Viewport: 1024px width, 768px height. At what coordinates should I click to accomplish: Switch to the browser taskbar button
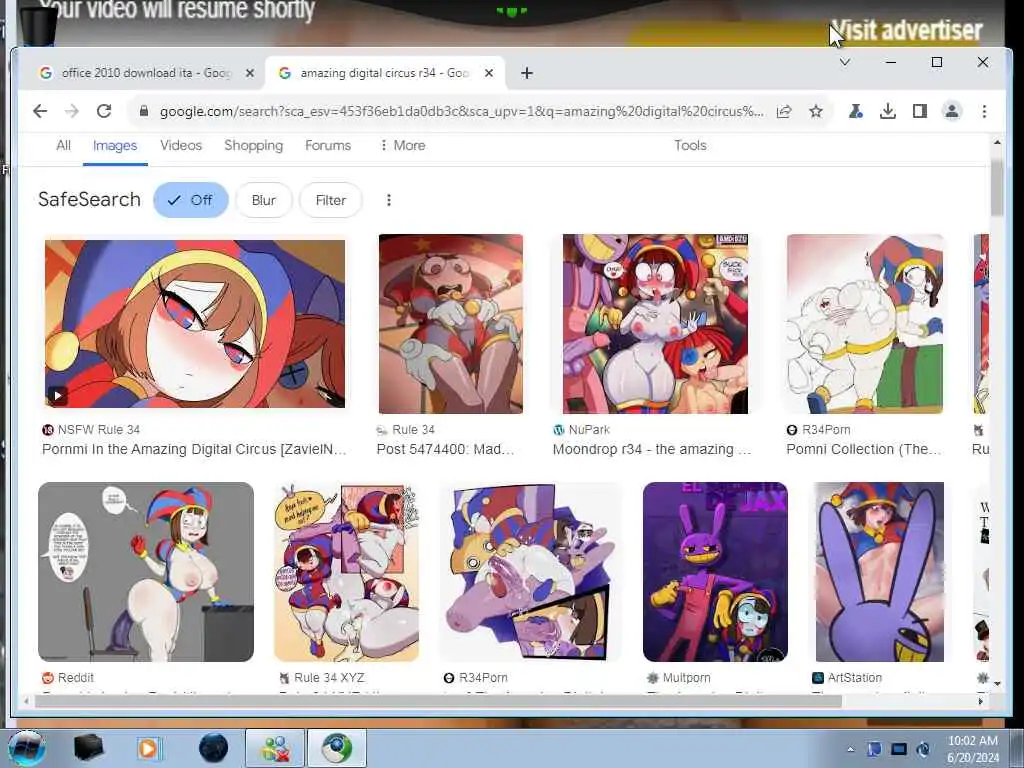click(336, 748)
